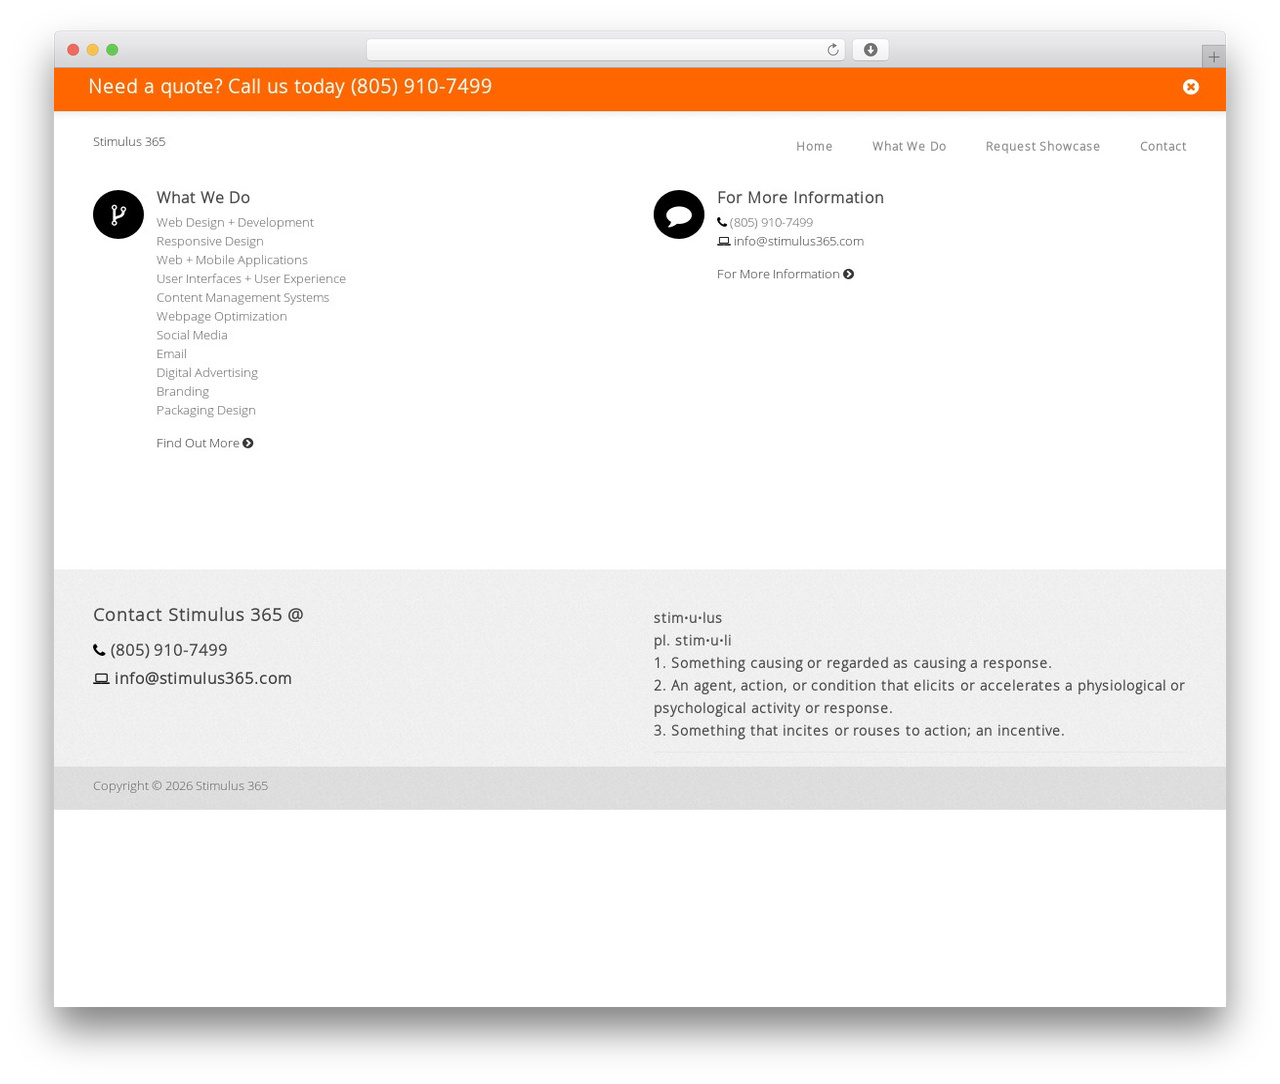
Task: Click Responsive Design list item
Action: click(210, 241)
